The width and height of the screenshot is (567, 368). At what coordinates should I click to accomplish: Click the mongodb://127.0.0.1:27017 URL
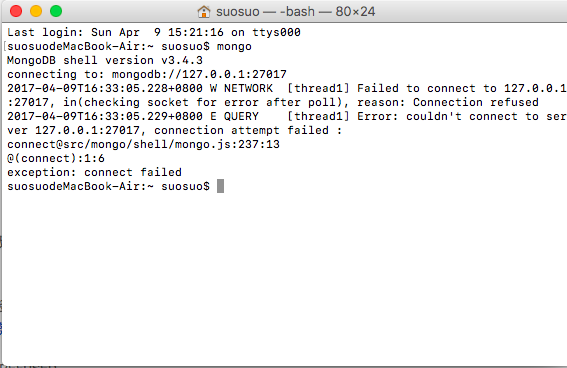pyautogui.click(x=199, y=74)
